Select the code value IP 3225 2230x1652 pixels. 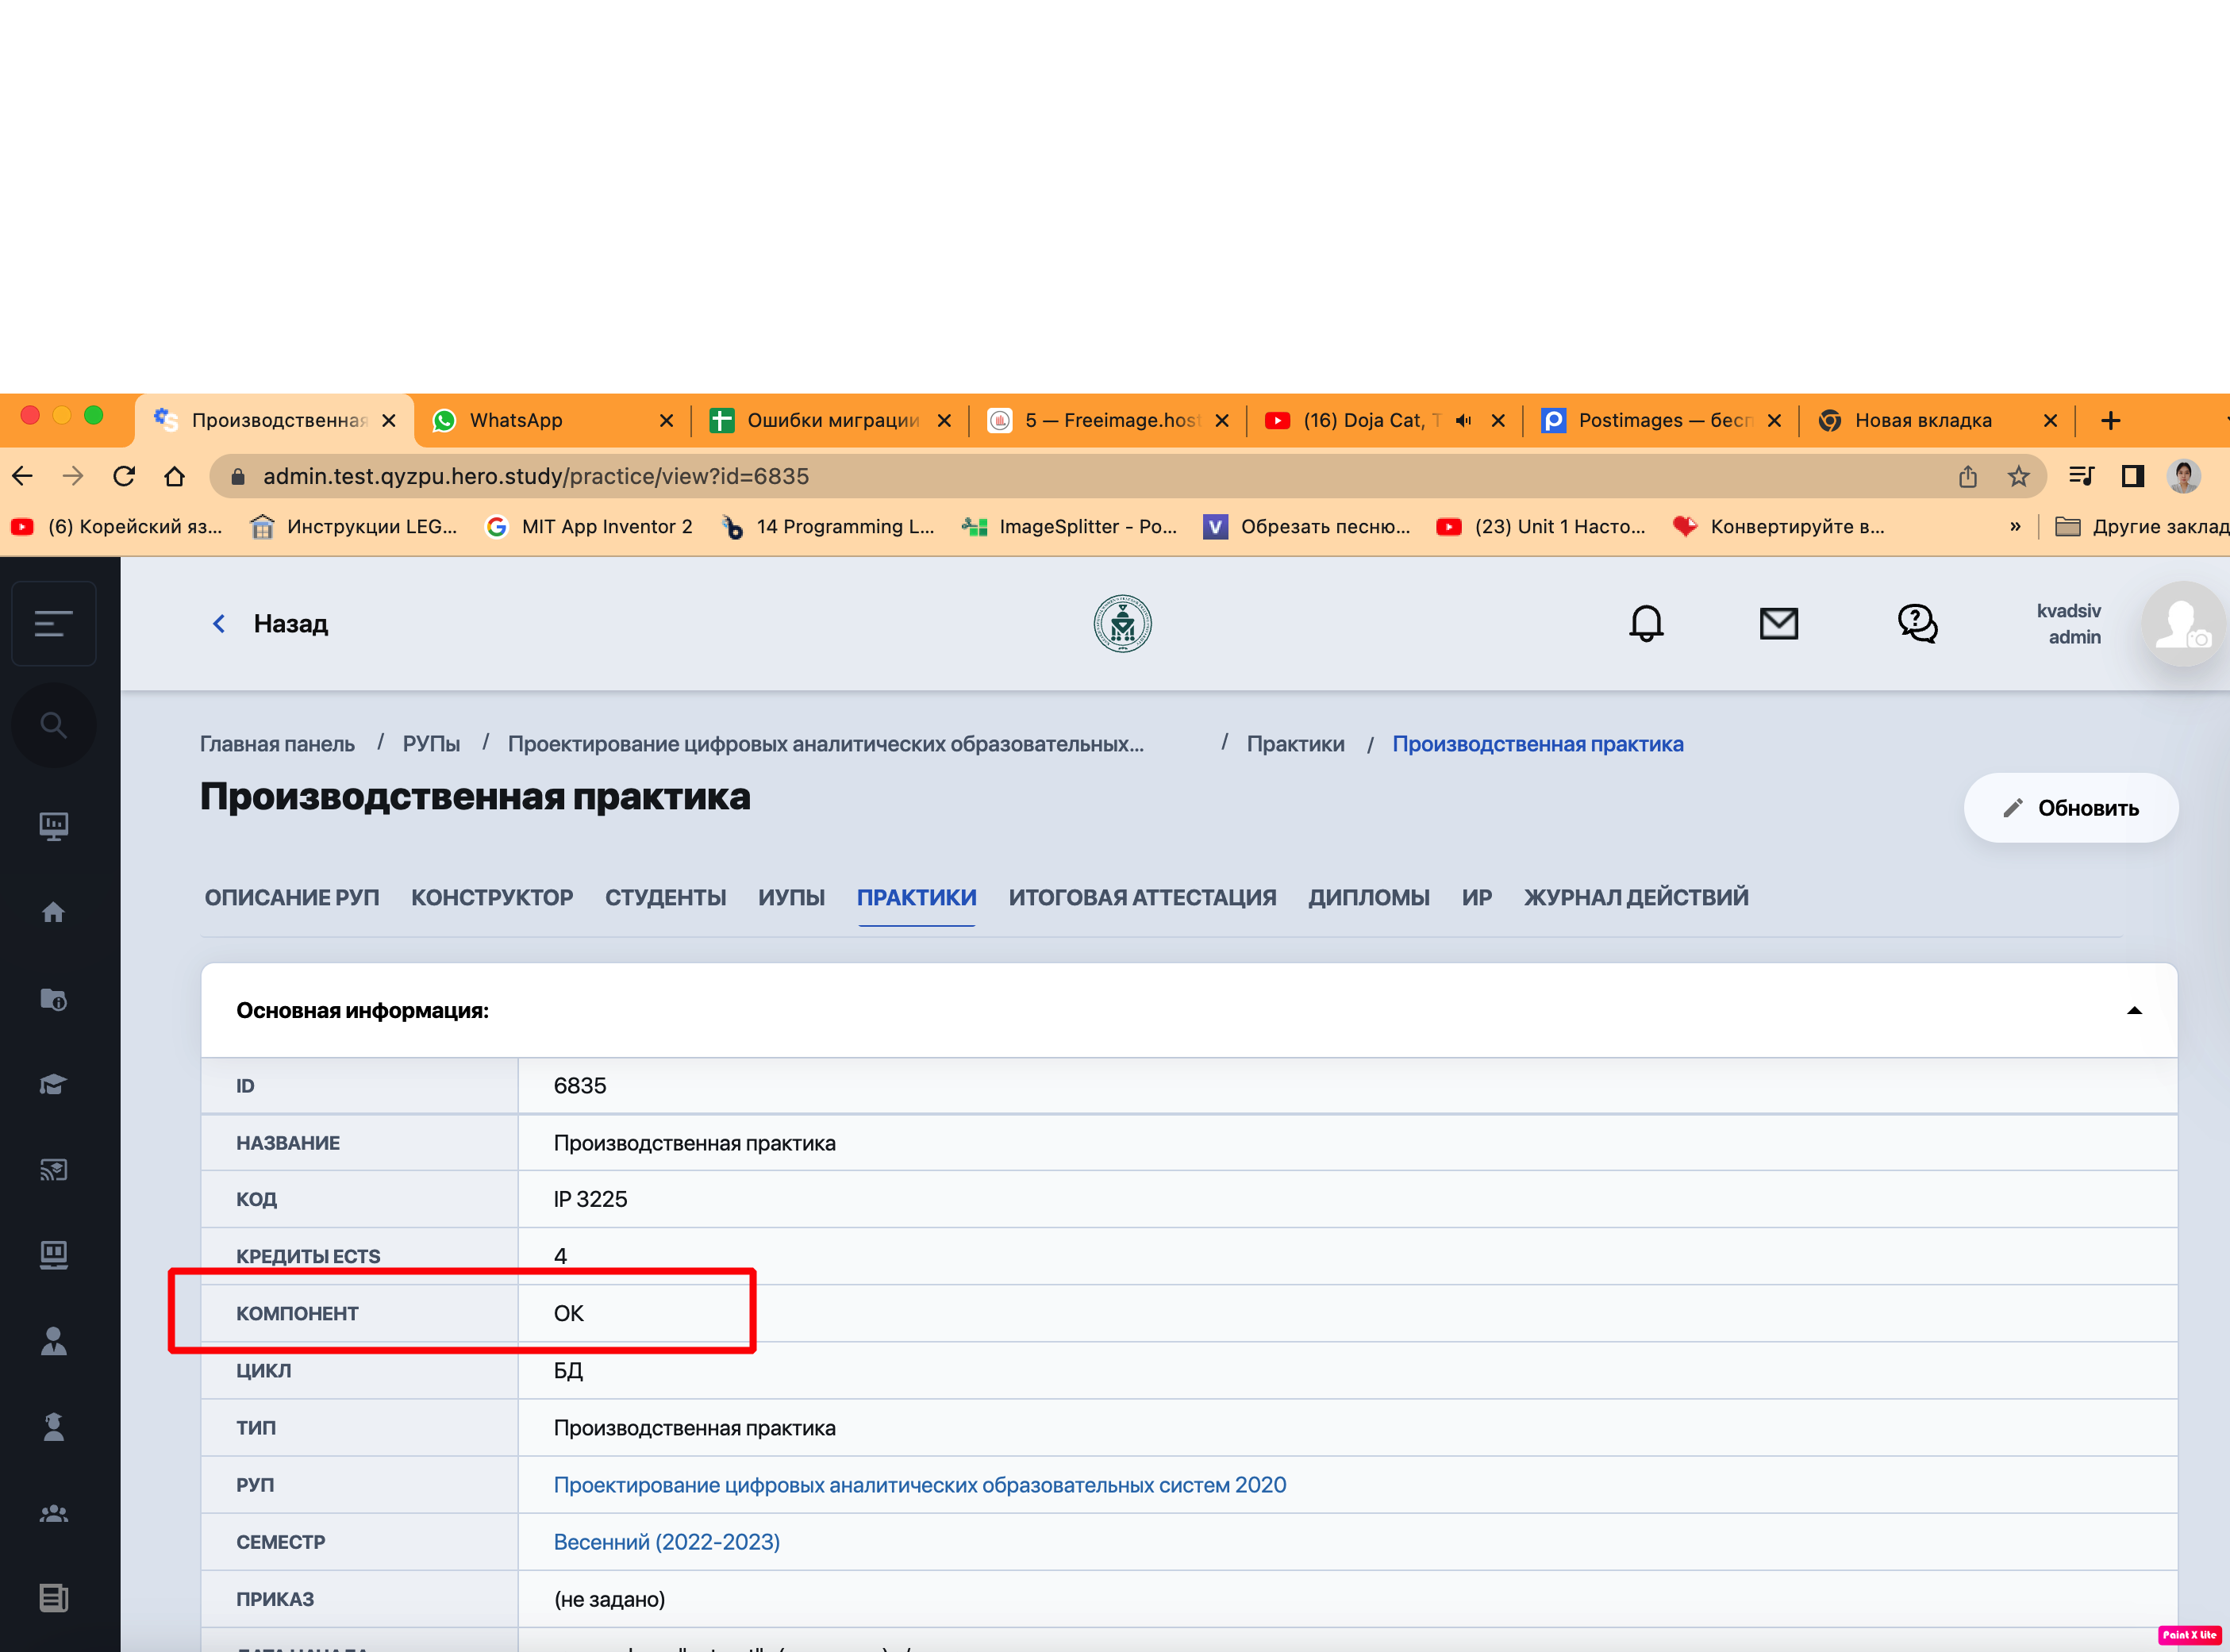pyautogui.click(x=590, y=1198)
